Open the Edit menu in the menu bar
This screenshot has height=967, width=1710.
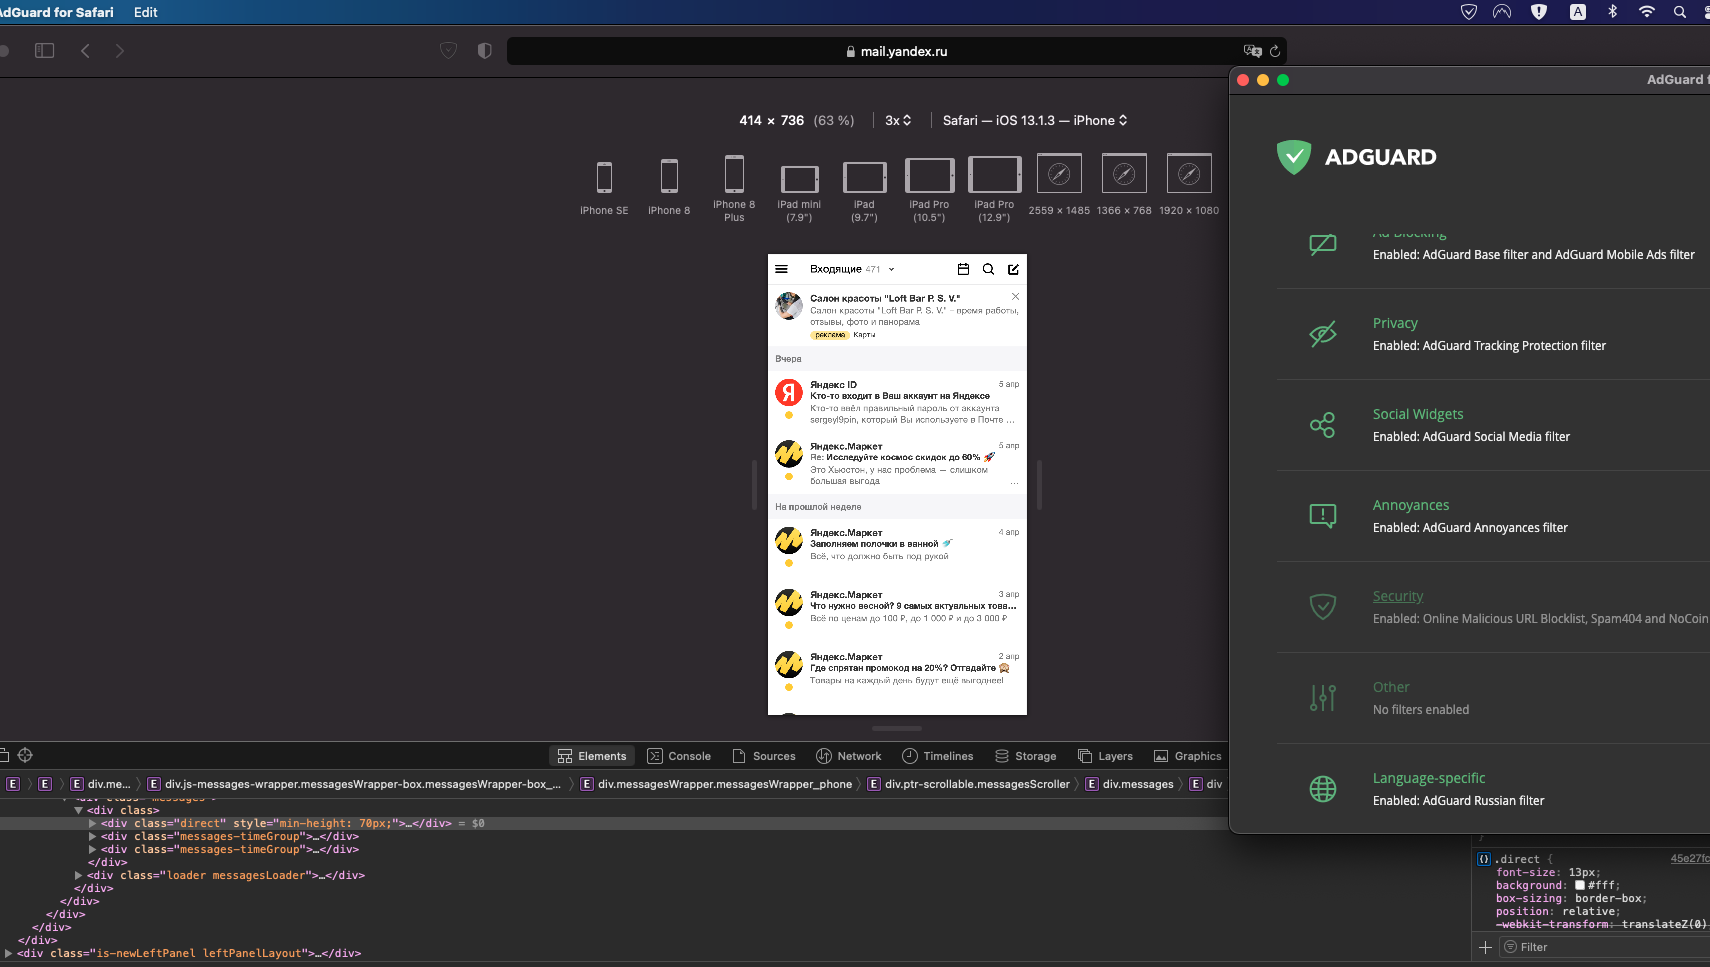pos(145,12)
